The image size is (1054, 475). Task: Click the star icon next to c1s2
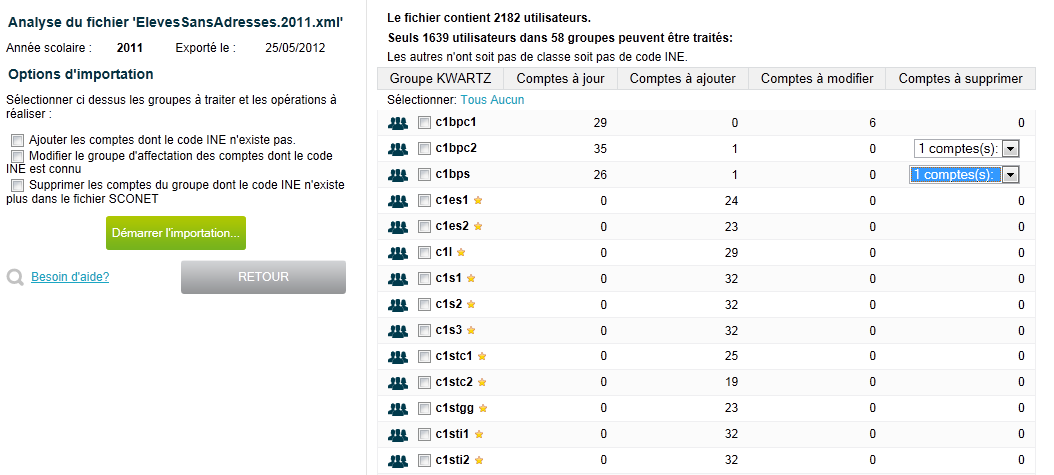[x=471, y=304]
